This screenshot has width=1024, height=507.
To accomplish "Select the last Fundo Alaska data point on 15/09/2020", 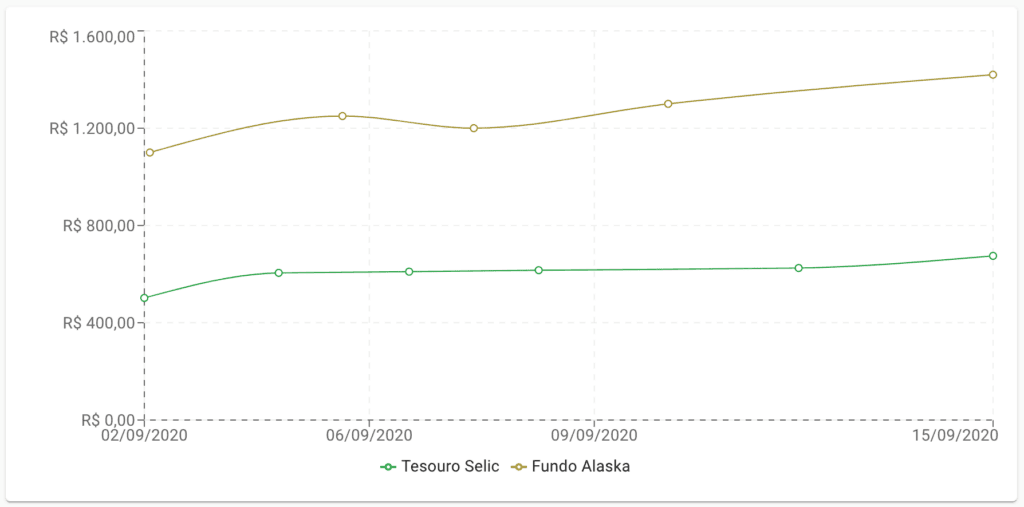I will [993, 74].
